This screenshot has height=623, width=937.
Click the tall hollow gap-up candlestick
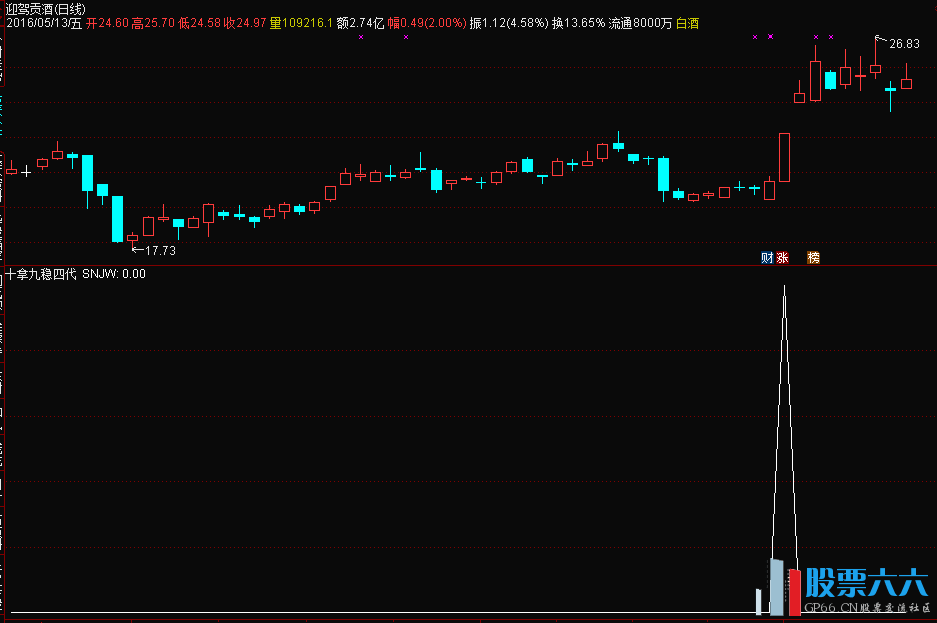(785, 157)
